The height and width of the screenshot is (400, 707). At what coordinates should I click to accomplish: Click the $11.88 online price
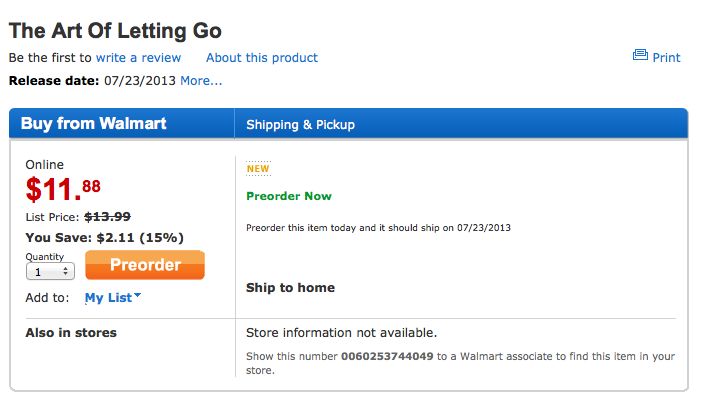[63, 187]
